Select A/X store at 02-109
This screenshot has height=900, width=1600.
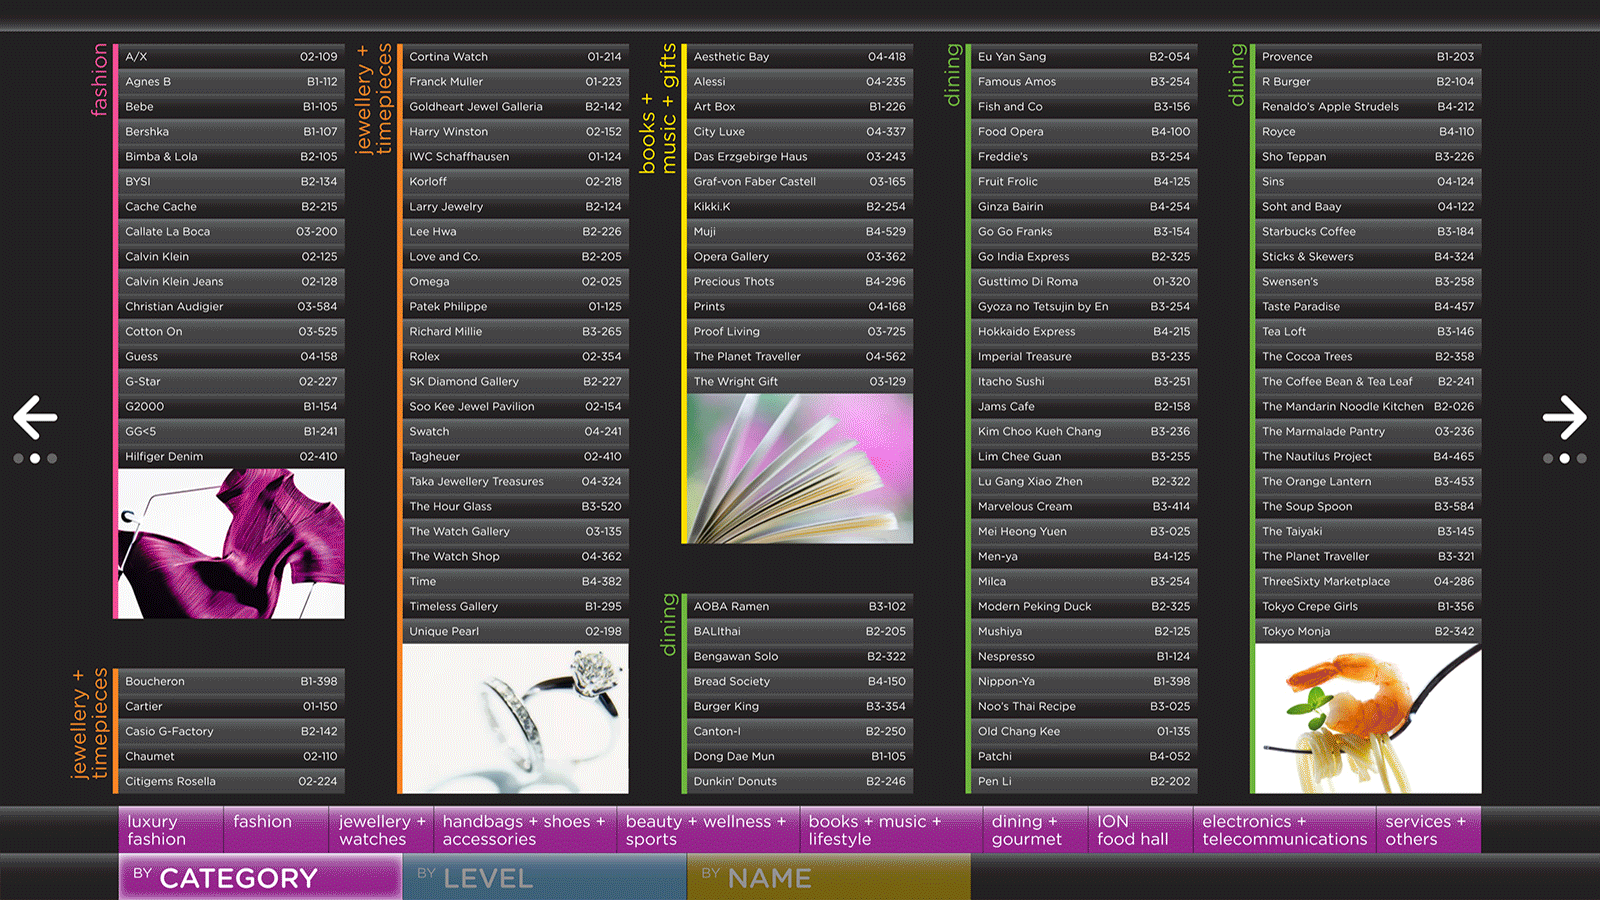[x=231, y=57]
